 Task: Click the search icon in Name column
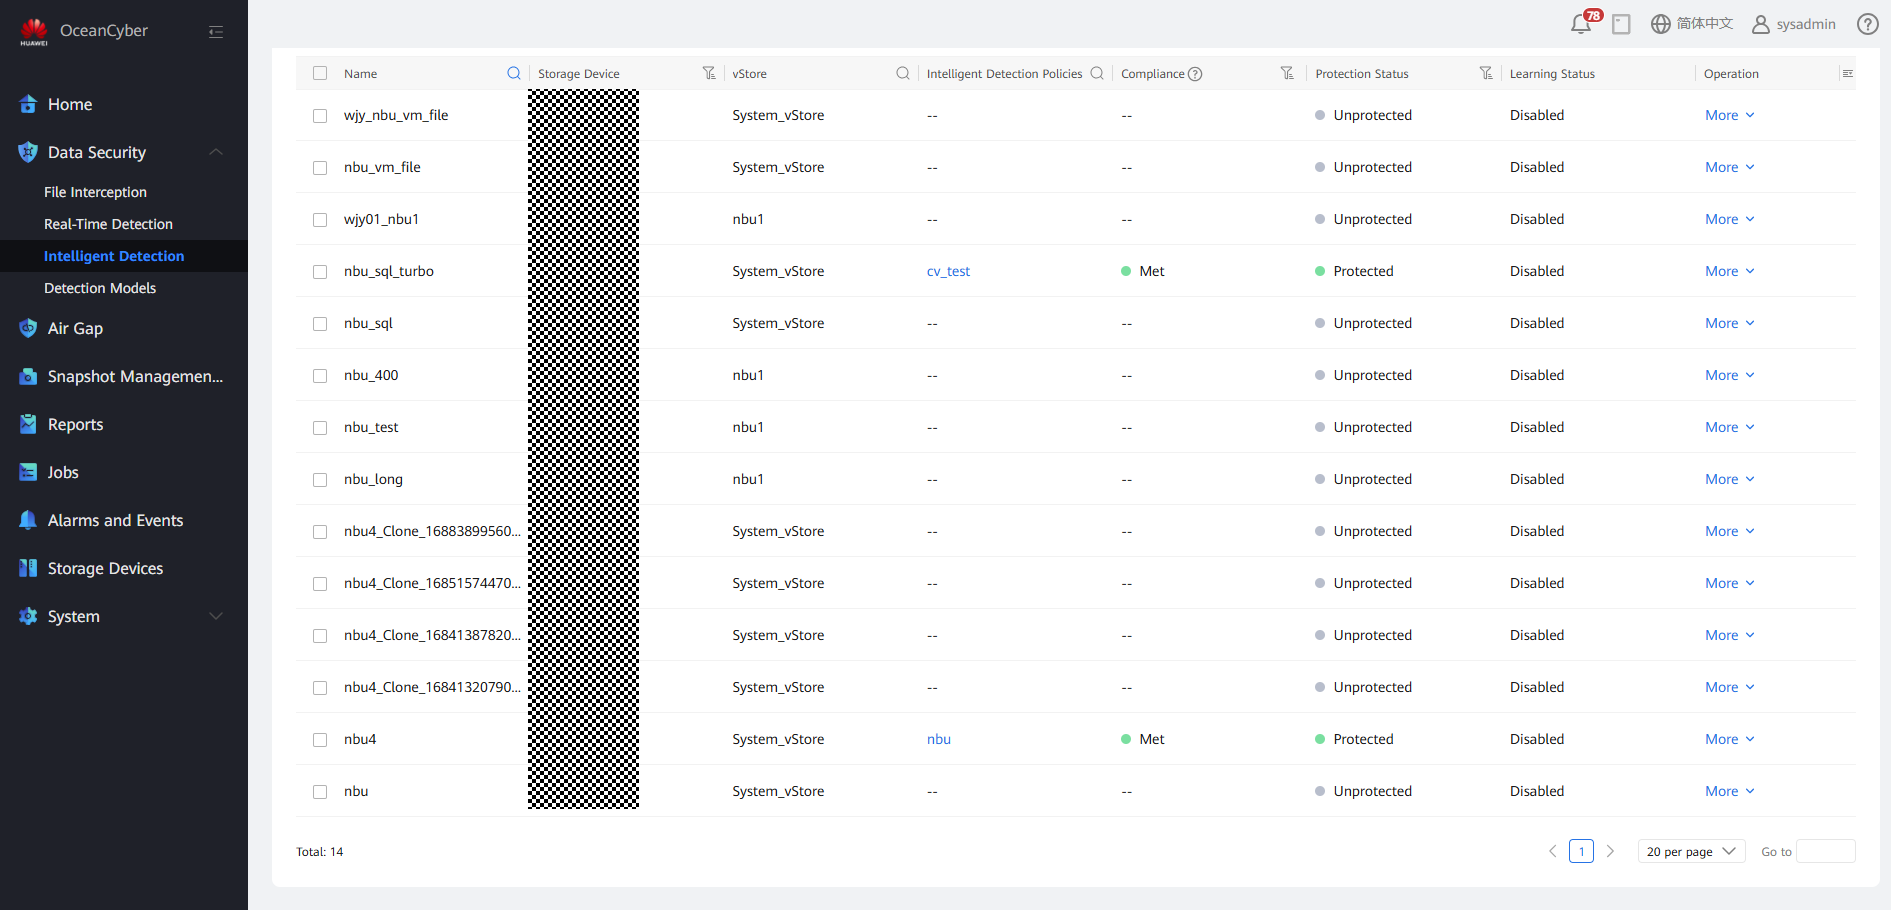click(x=514, y=73)
